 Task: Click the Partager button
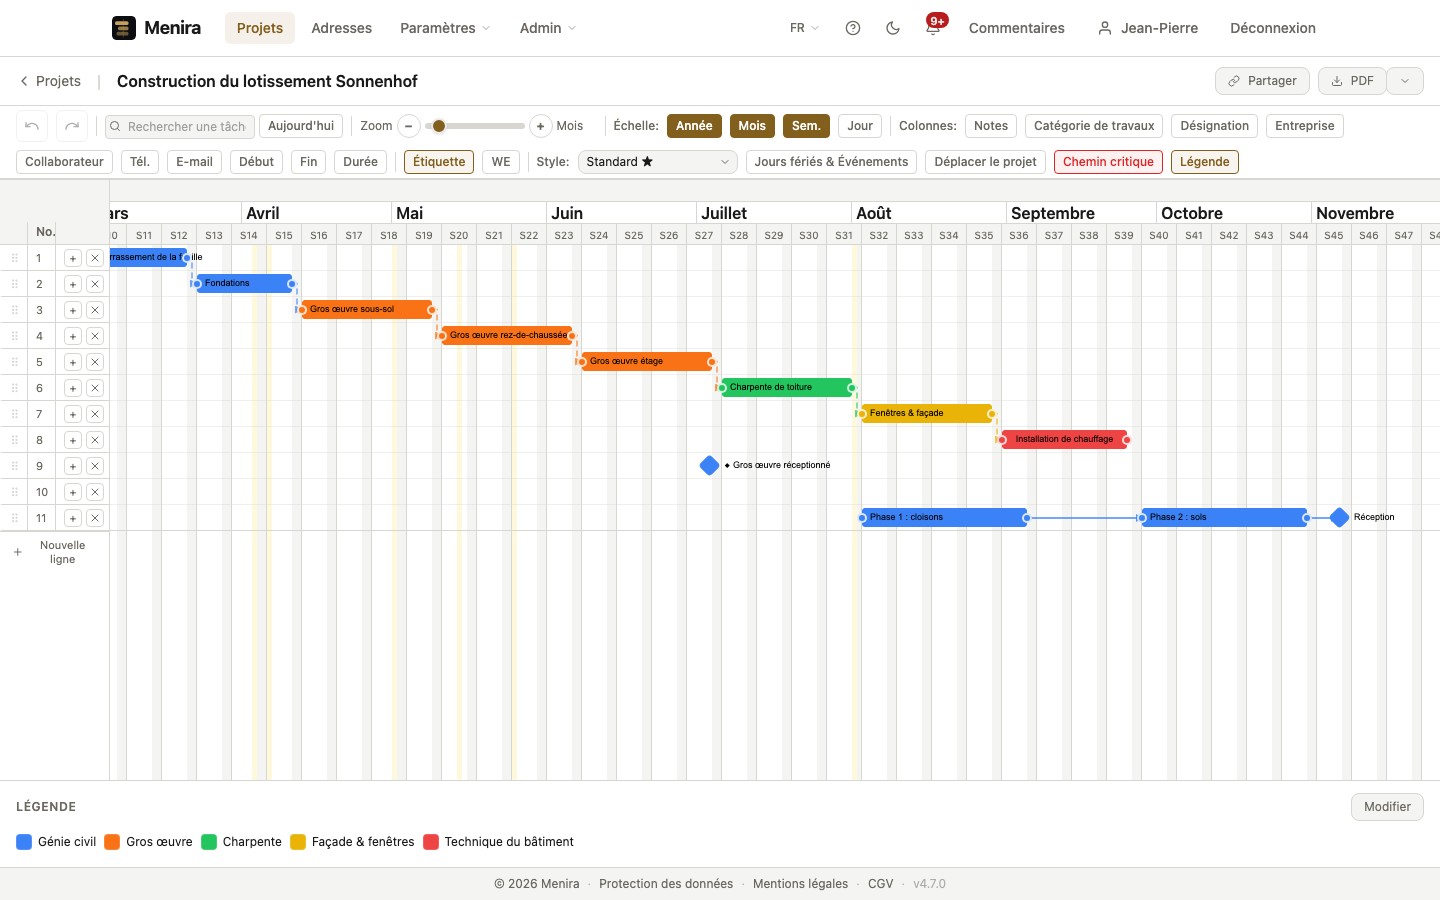tap(1262, 81)
